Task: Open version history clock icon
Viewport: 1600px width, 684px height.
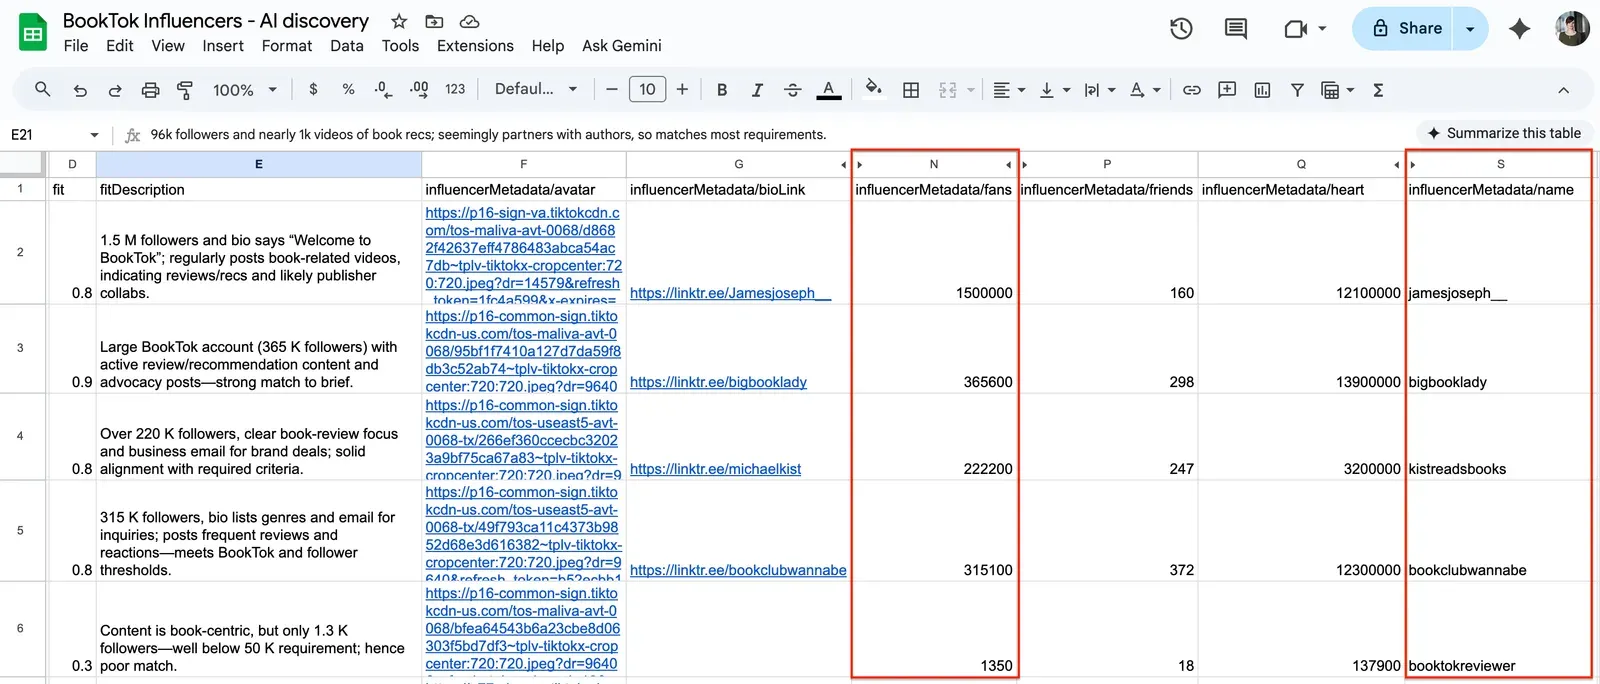Action: pyautogui.click(x=1181, y=29)
